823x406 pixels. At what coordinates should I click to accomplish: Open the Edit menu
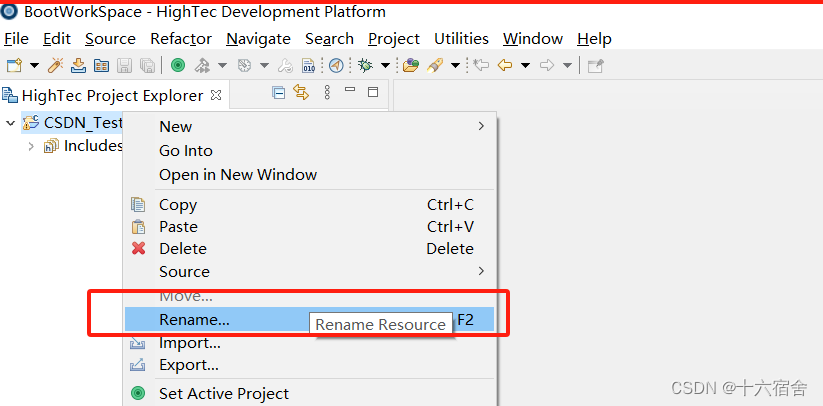click(57, 39)
